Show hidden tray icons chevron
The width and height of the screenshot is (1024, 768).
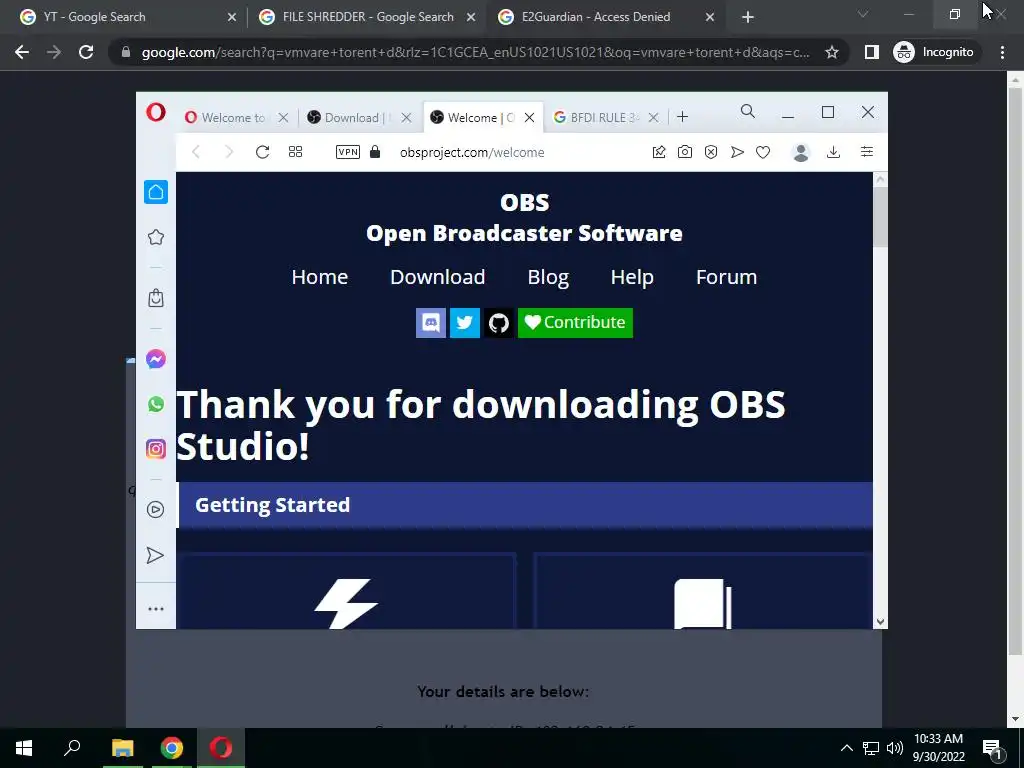pos(846,748)
